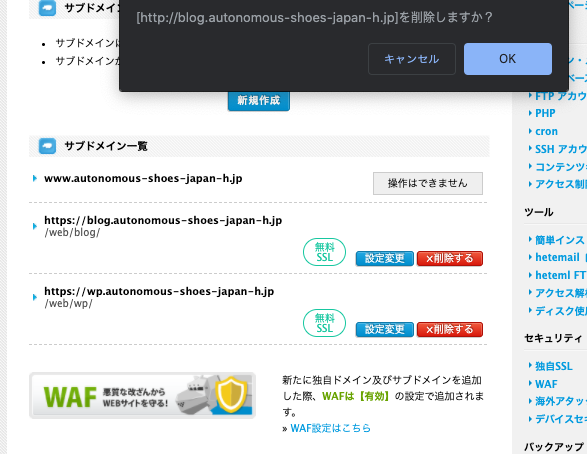Viewport: 587px width, 454px height.
Task: Open the 独自SSL sidebar link
Action: click(554, 366)
